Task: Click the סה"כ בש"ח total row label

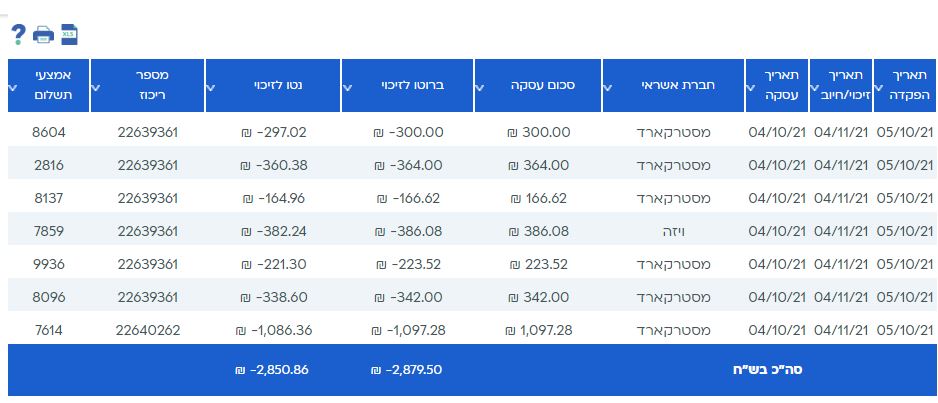Action: (x=769, y=370)
